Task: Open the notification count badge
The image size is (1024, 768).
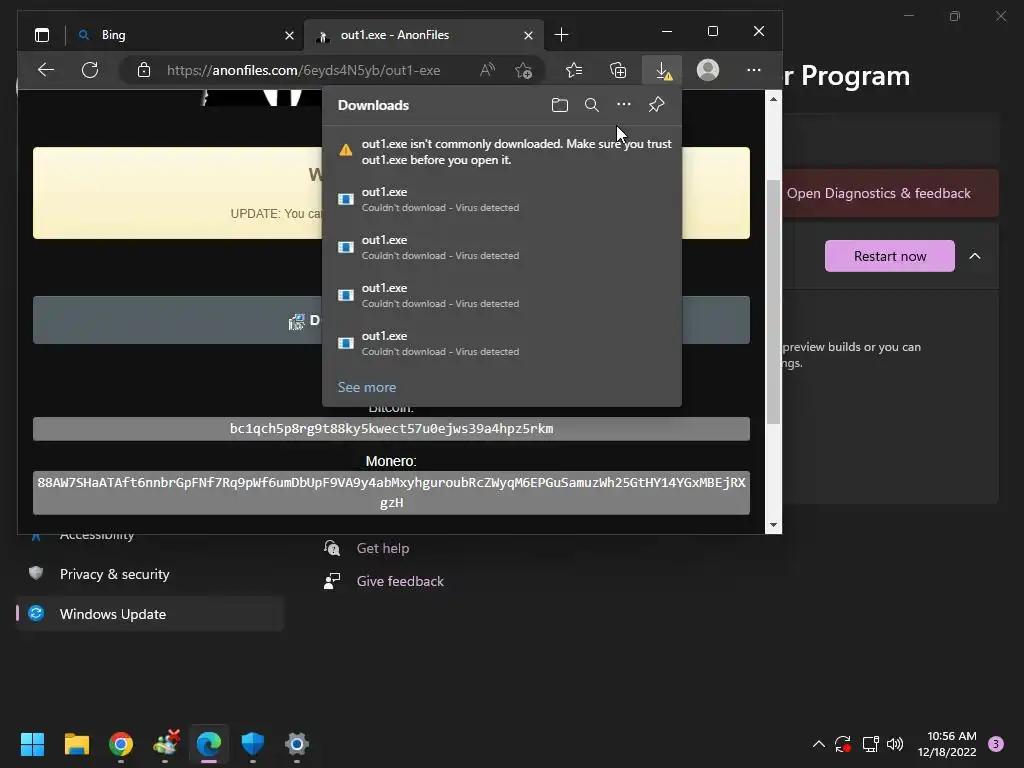Action: coord(996,744)
